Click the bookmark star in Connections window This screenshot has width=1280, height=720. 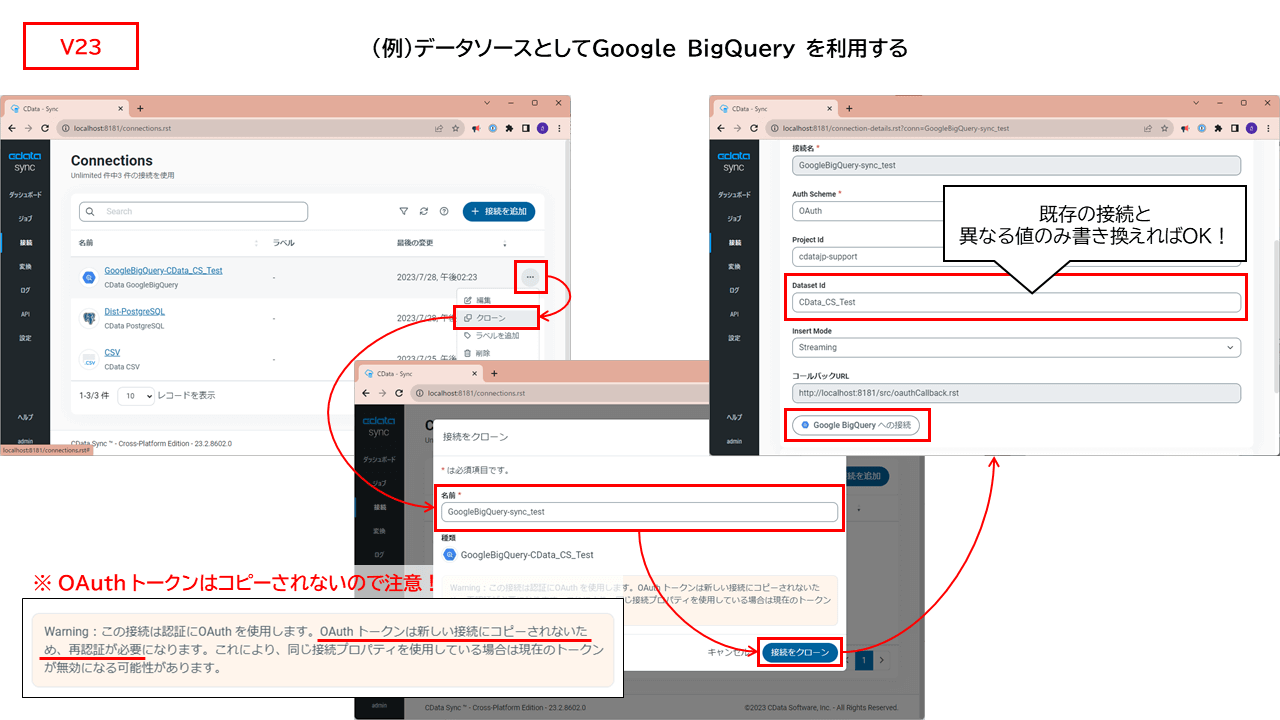point(456,128)
